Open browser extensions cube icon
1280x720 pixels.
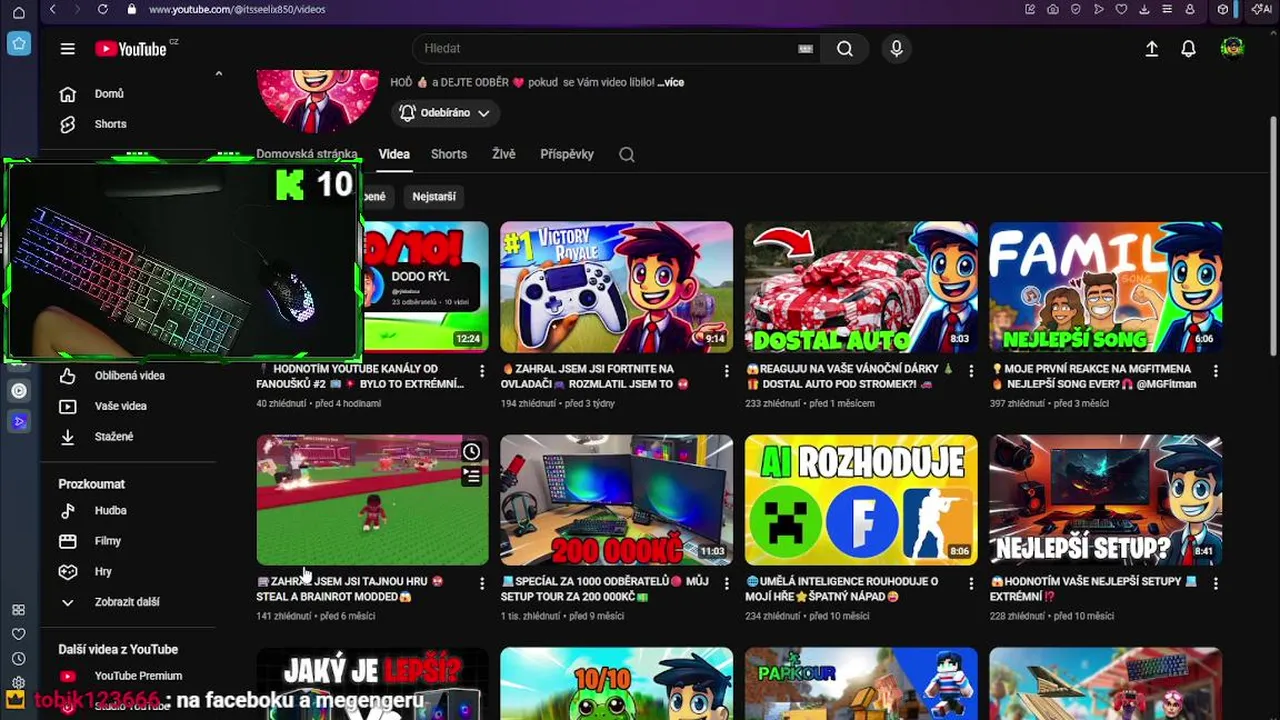click(1222, 9)
